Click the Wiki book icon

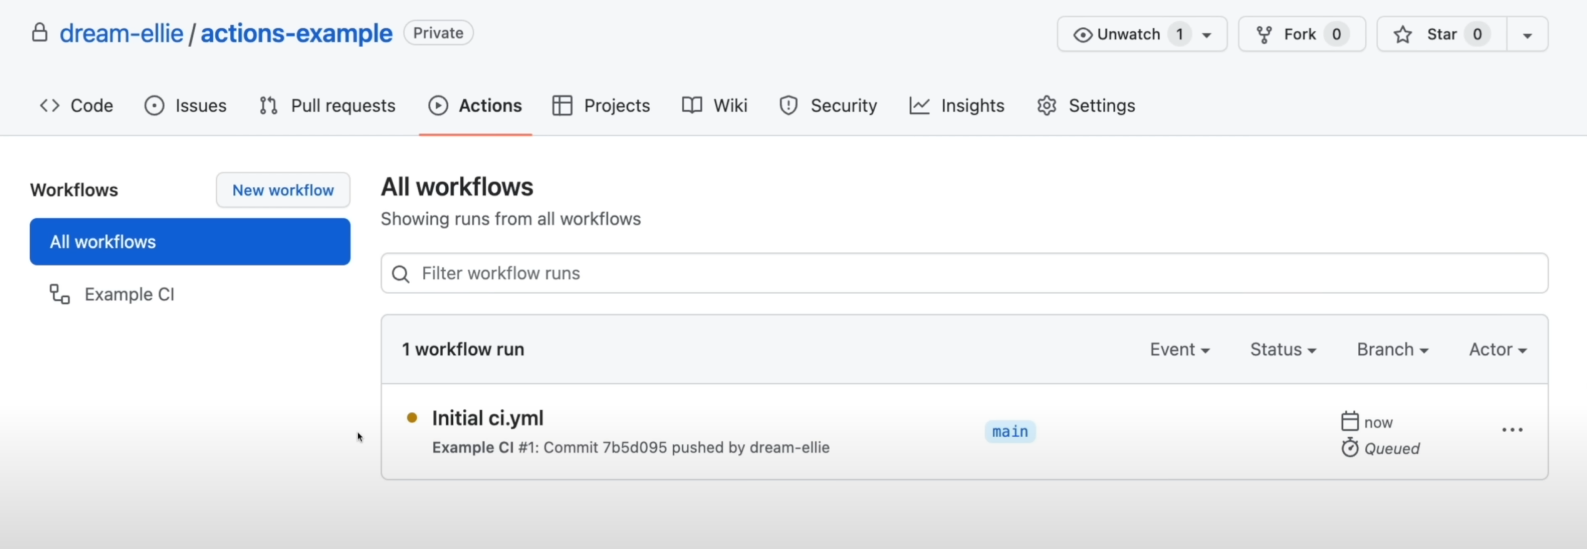[x=692, y=105]
